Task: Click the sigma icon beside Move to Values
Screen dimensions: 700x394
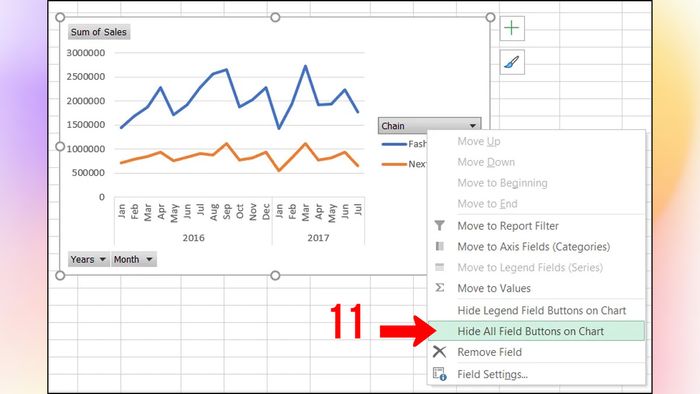Action: coord(439,288)
